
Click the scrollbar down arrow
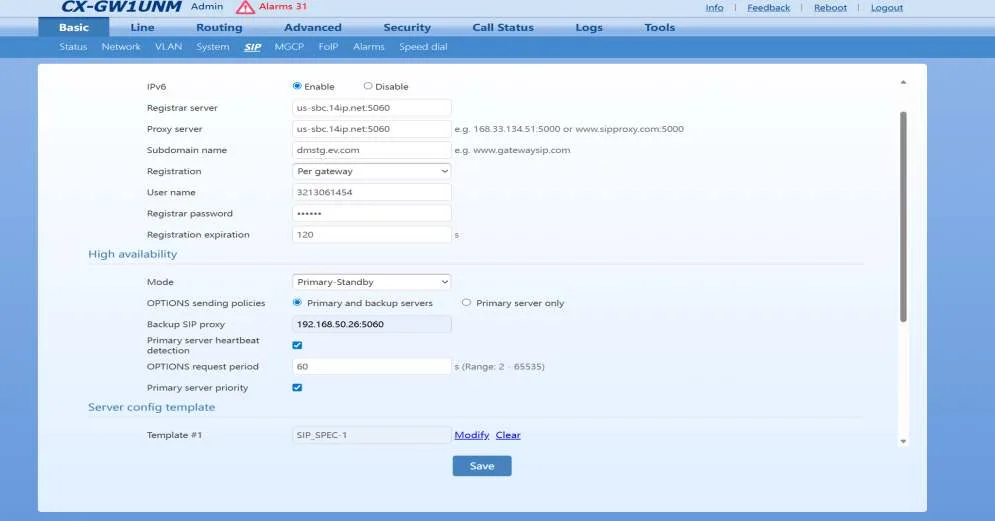tap(903, 442)
